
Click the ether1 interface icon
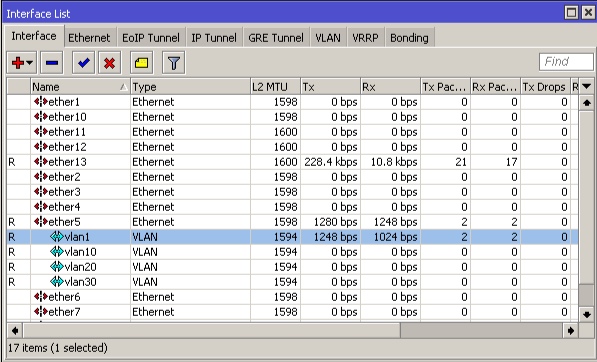tap(40, 102)
